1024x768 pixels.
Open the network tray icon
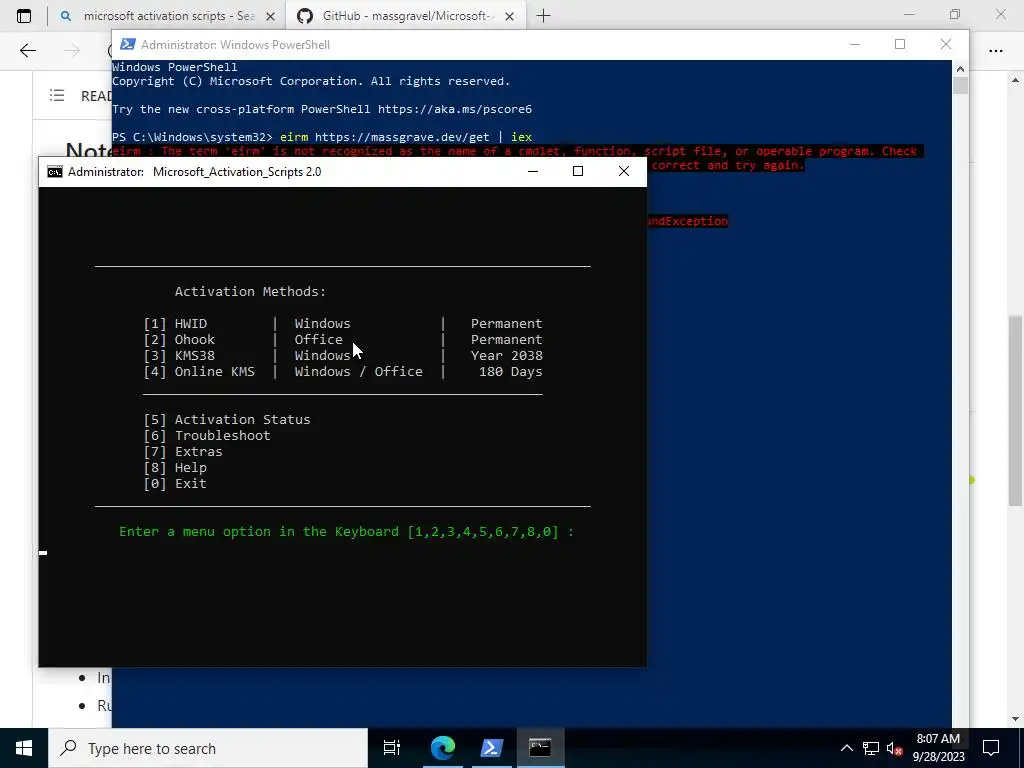(871, 748)
